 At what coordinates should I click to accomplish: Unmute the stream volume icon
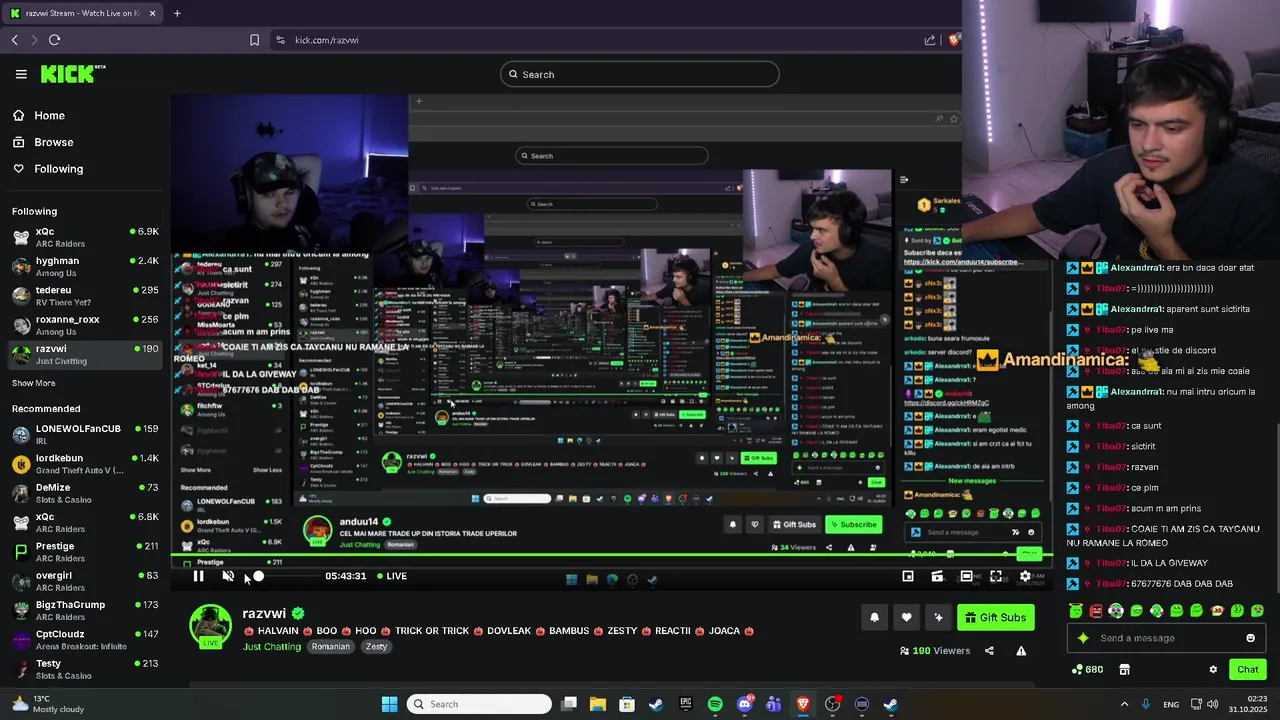coord(228,576)
